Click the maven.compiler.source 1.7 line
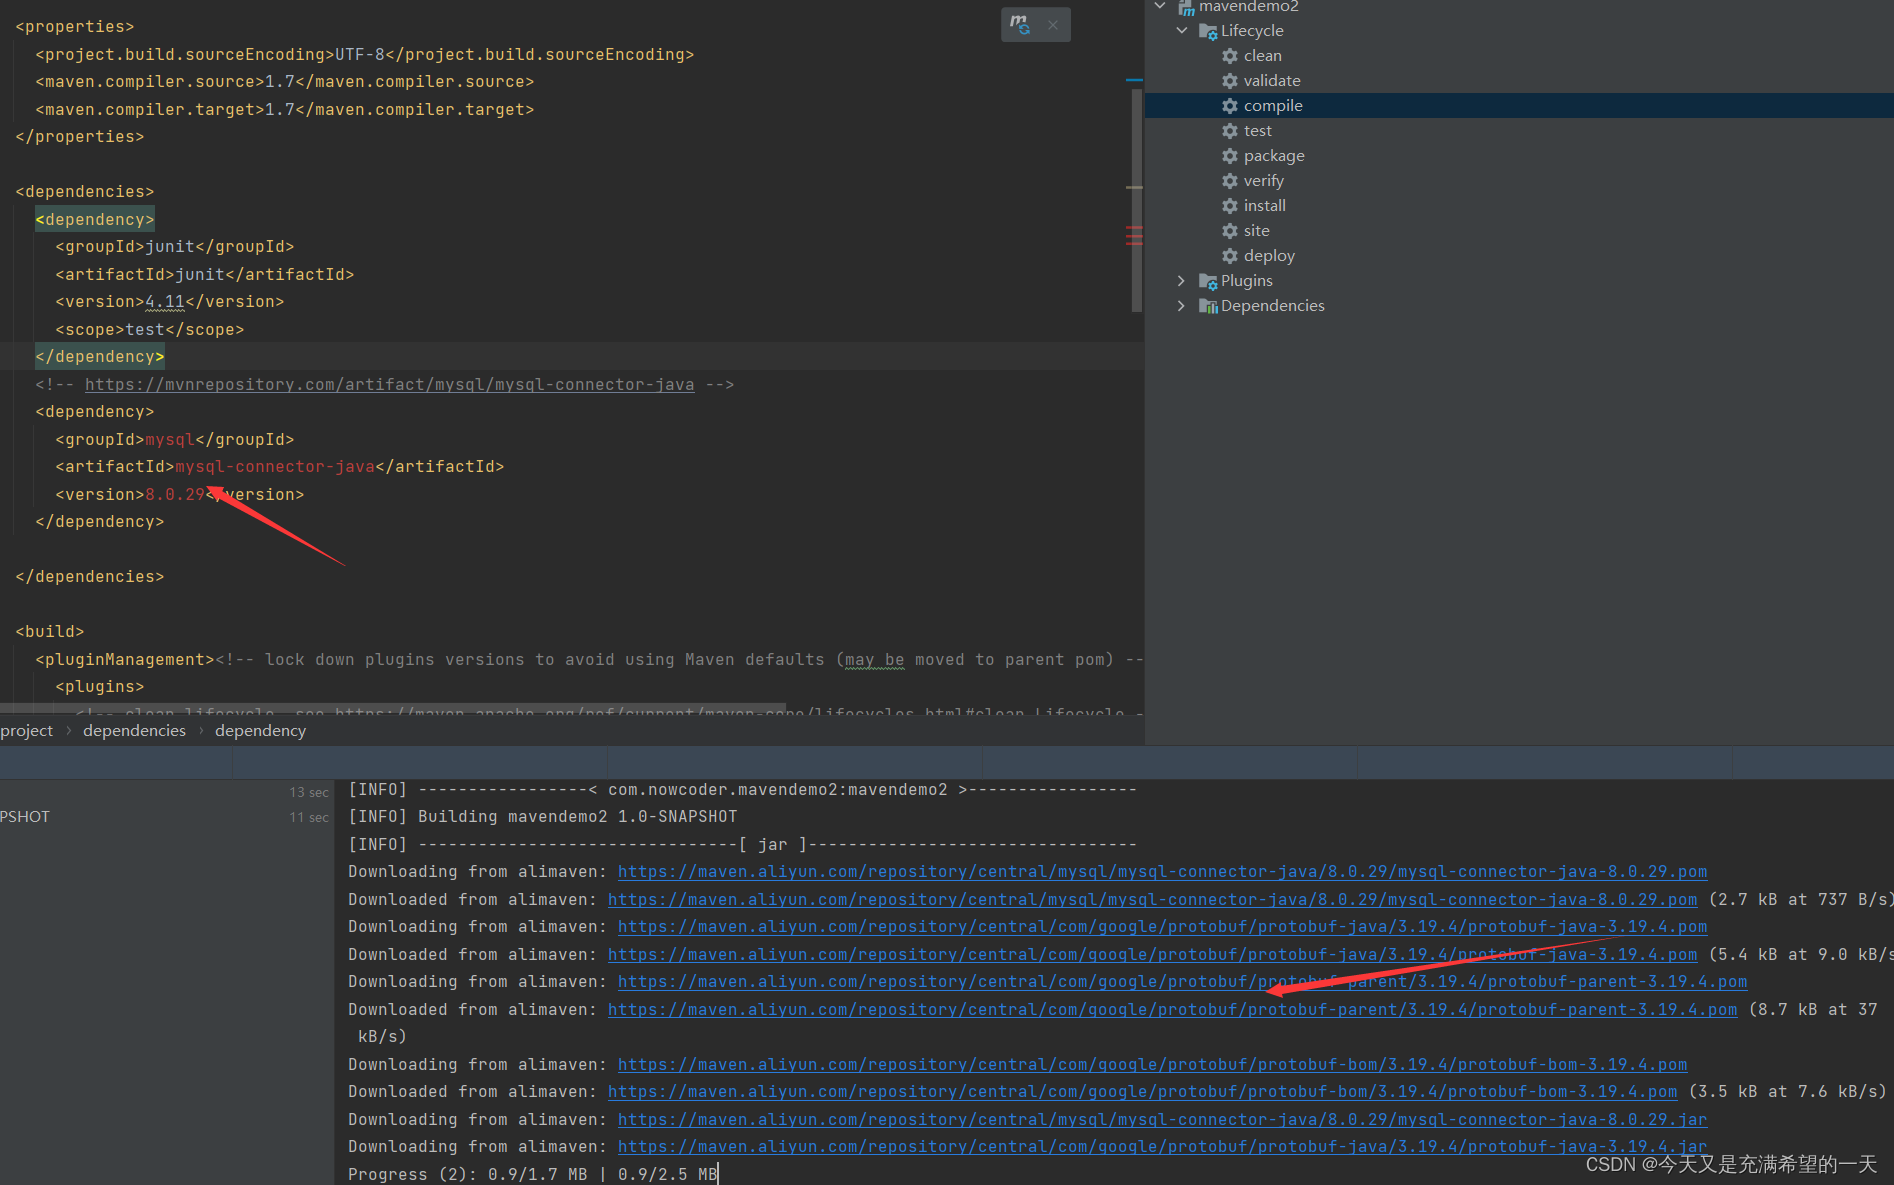This screenshot has height=1185, width=1894. [285, 82]
